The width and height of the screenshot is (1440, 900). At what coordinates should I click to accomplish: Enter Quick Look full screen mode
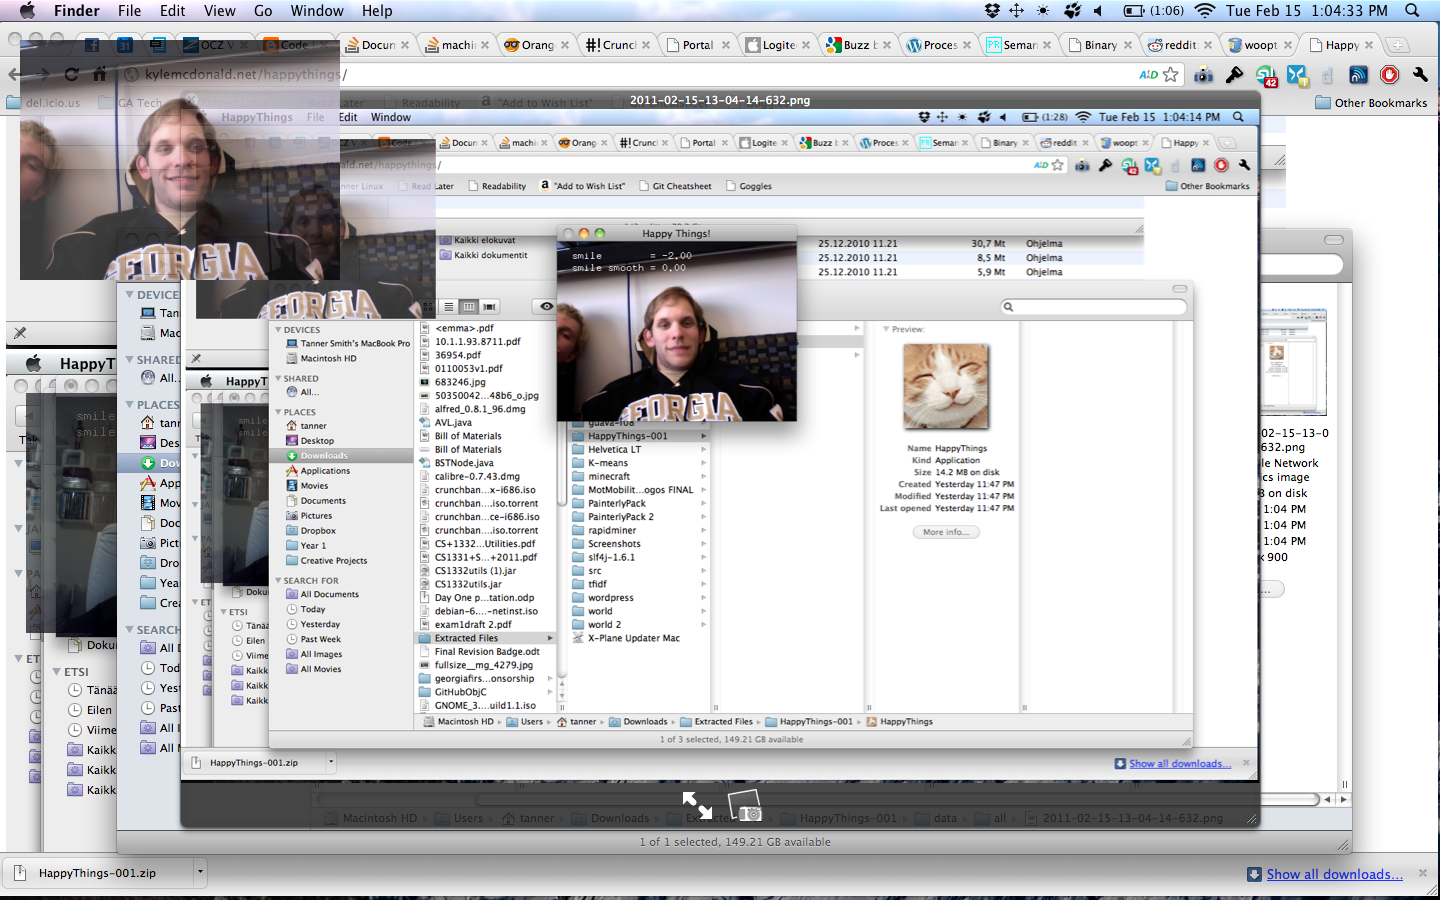[697, 805]
